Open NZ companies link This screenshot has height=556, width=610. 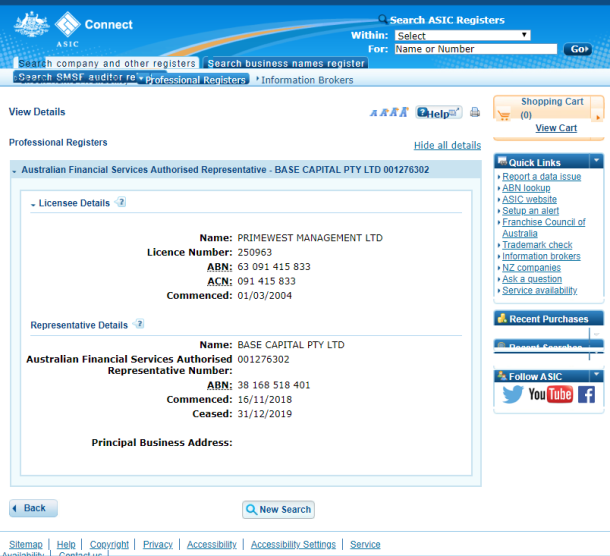click(531, 267)
